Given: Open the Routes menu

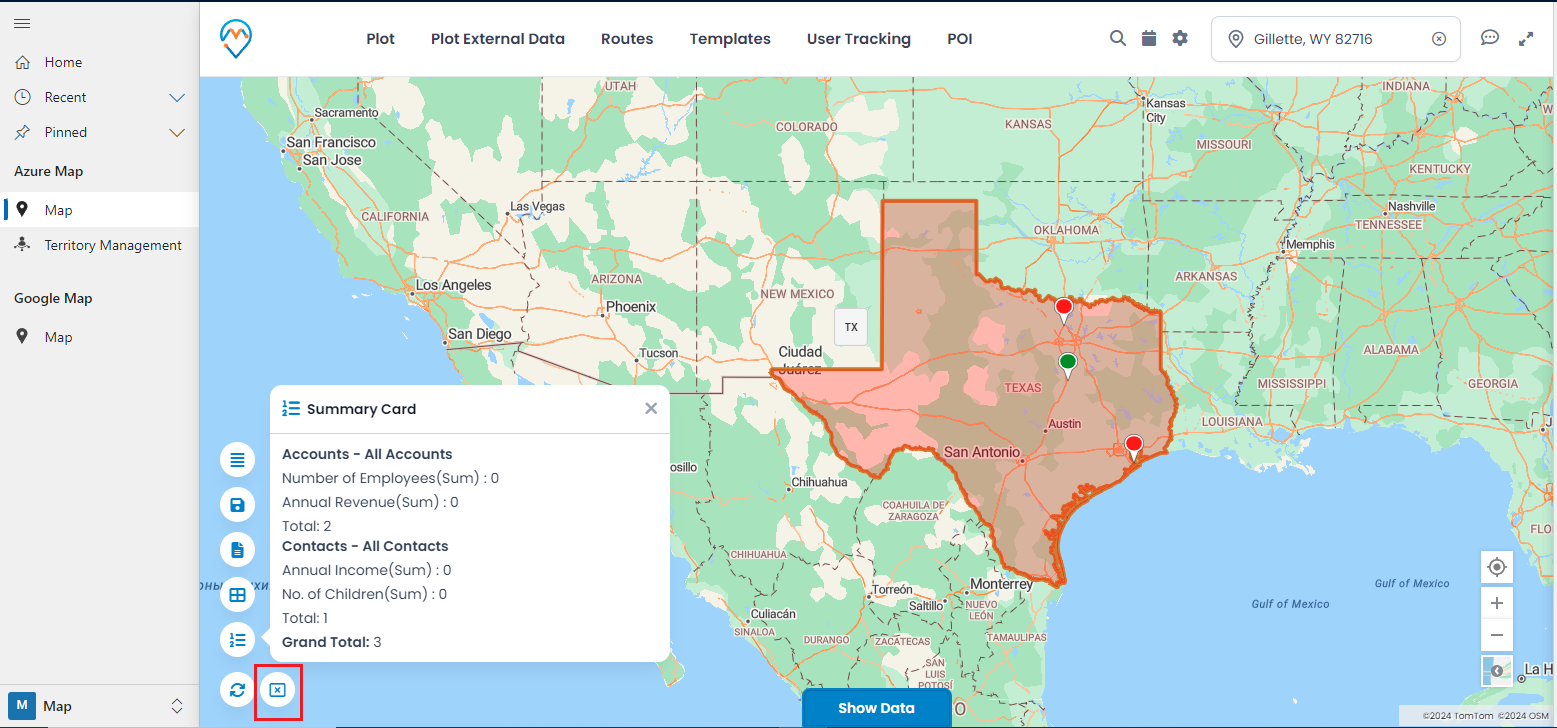Looking at the screenshot, I should tap(627, 39).
